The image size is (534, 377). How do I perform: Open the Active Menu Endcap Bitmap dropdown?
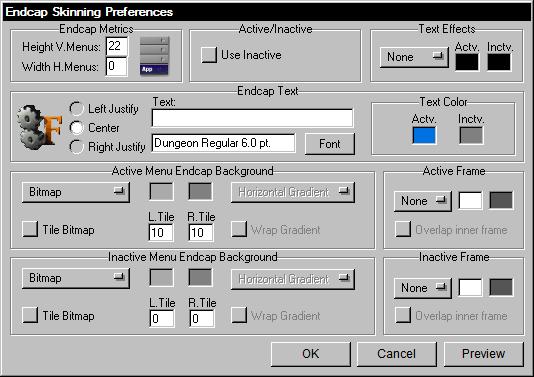pyautogui.click(x=76, y=192)
